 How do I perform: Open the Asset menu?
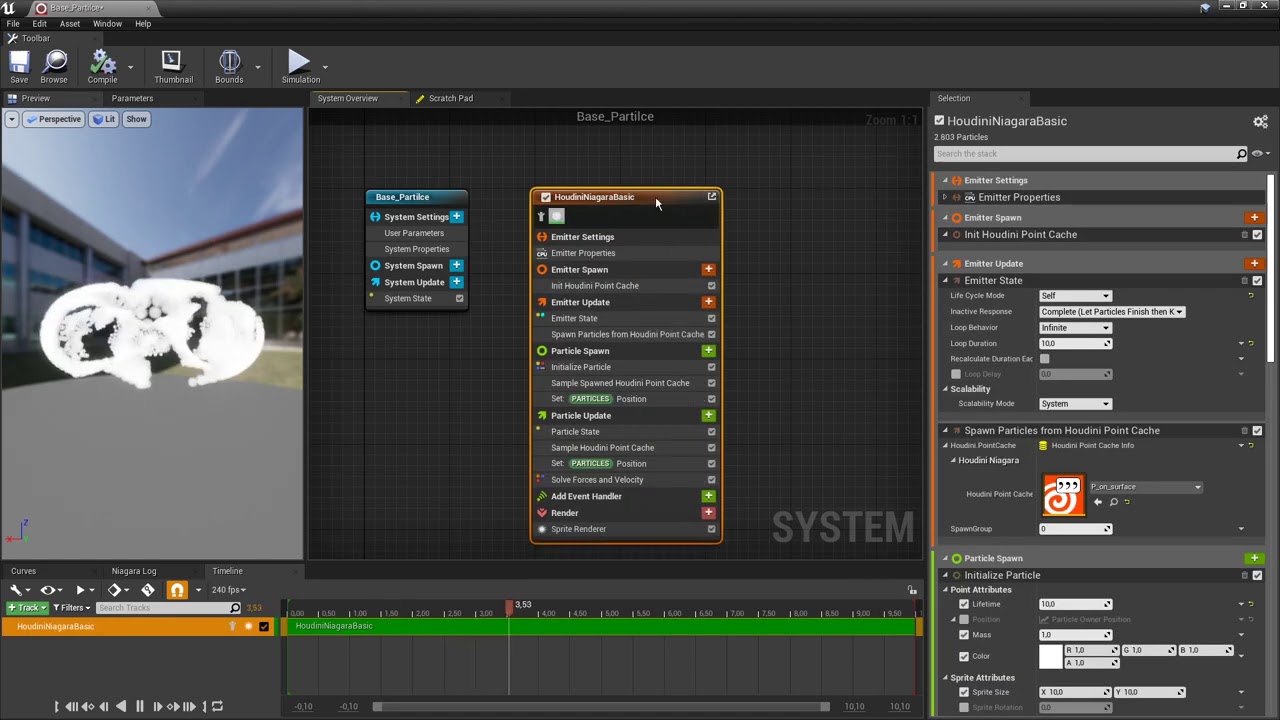coord(70,24)
